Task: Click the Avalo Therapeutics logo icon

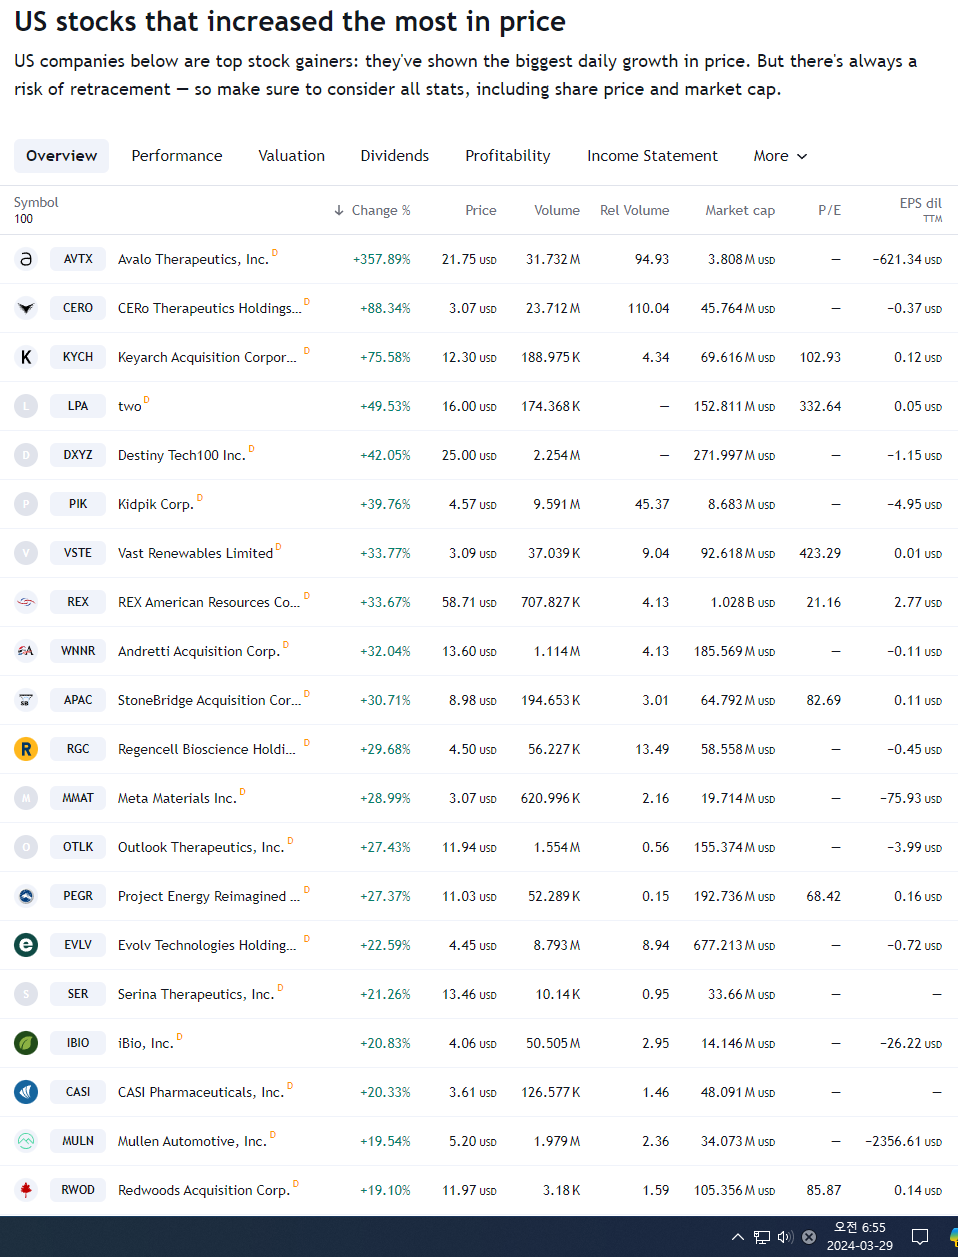Action: pos(26,259)
